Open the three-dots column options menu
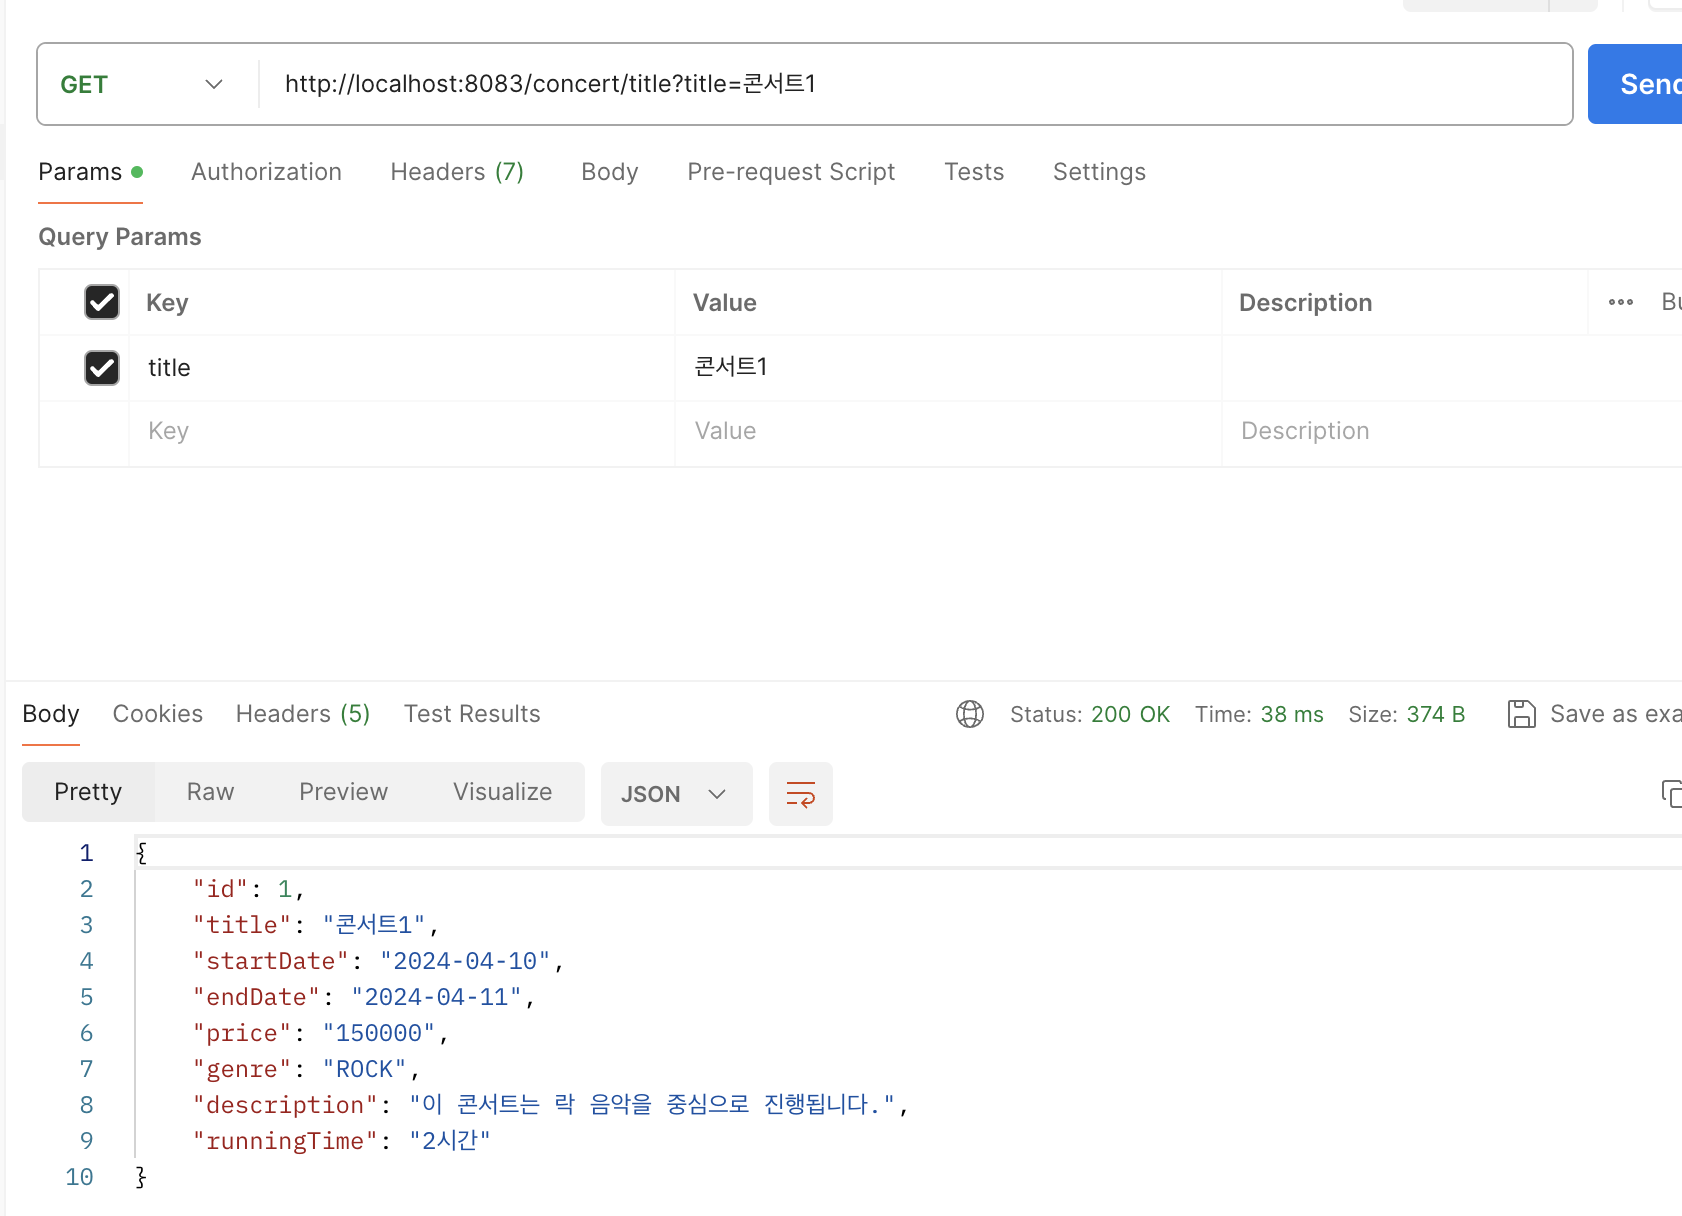The height and width of the screenshot is (1216, 1682). point(1621,302)
